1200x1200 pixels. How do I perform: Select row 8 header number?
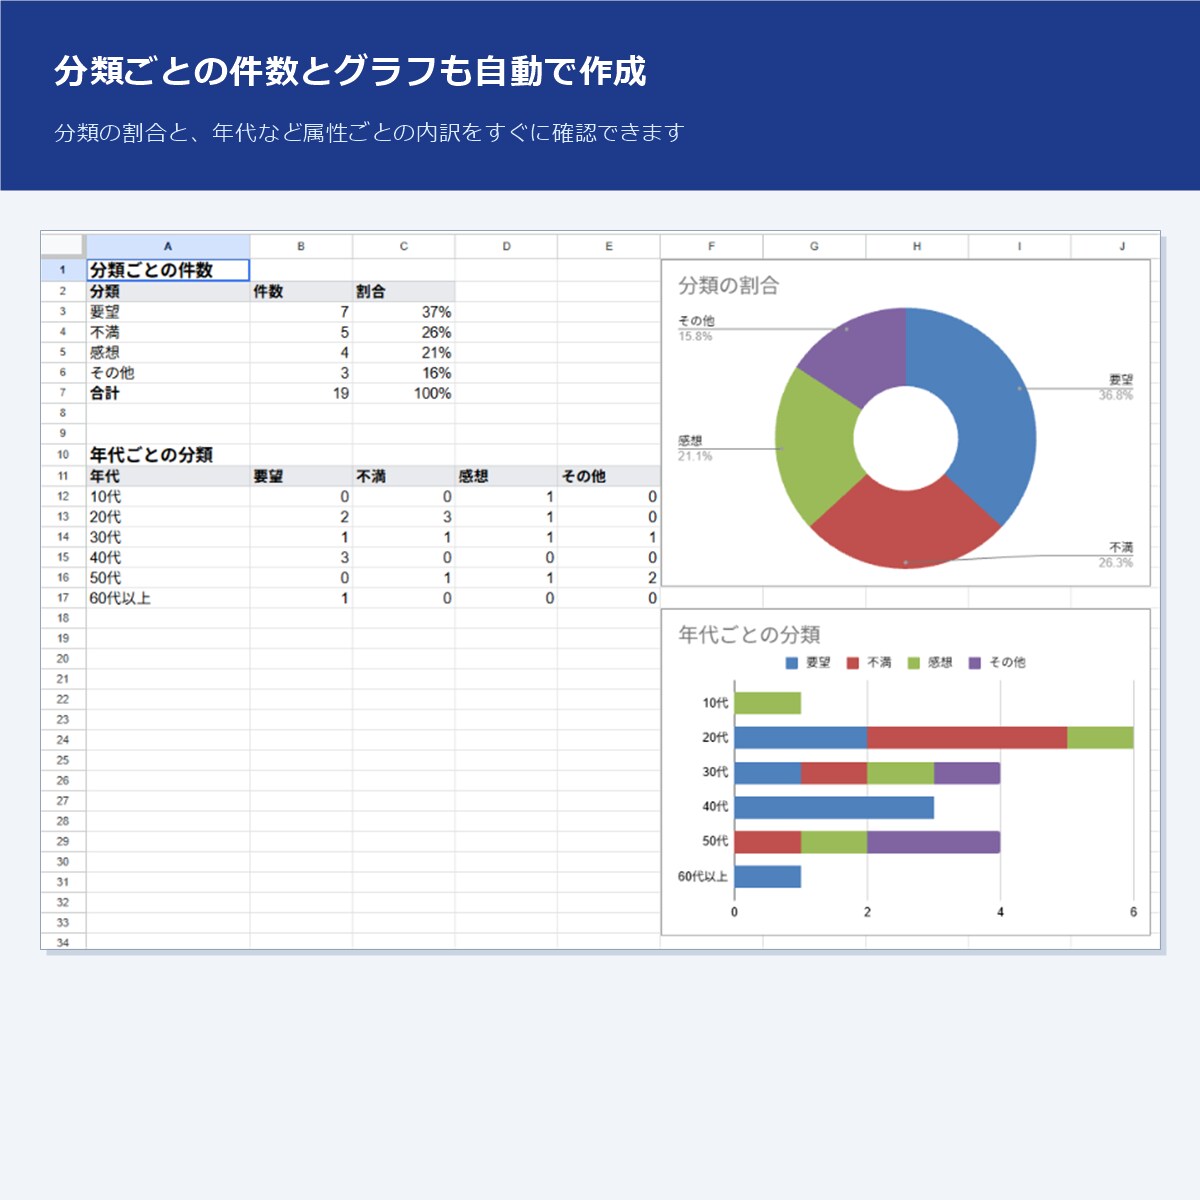tap(63, 413)
